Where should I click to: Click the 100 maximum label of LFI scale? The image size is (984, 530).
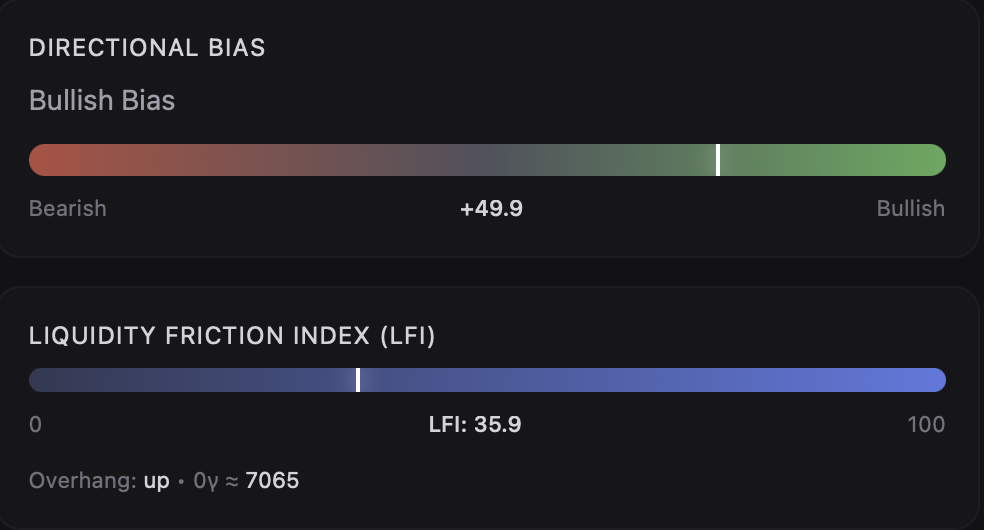(926, 424)
